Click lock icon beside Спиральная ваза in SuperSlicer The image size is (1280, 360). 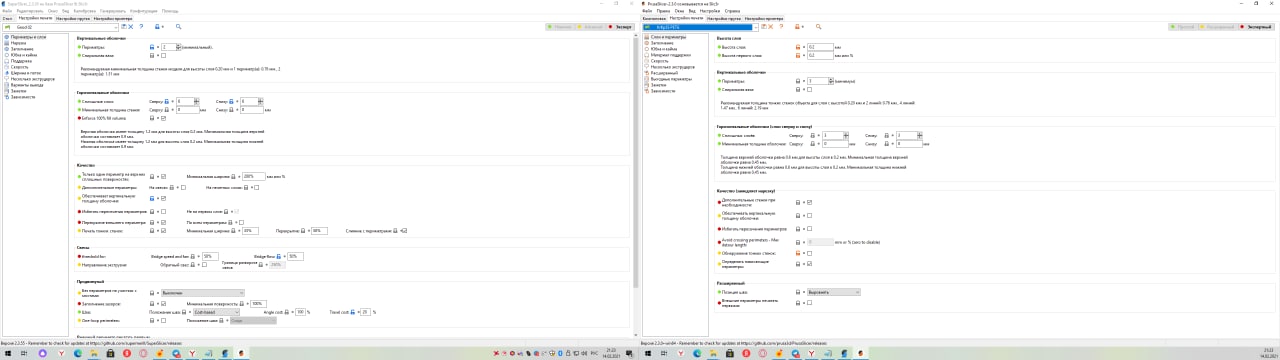152,56
